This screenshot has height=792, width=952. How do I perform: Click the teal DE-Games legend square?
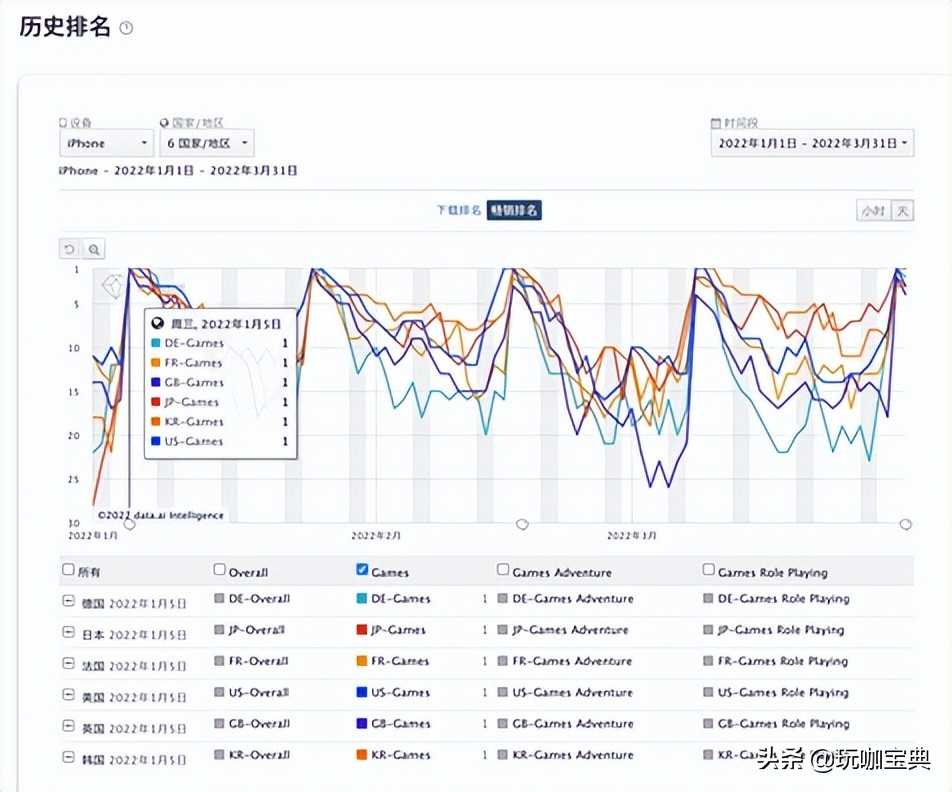(362, 599)
